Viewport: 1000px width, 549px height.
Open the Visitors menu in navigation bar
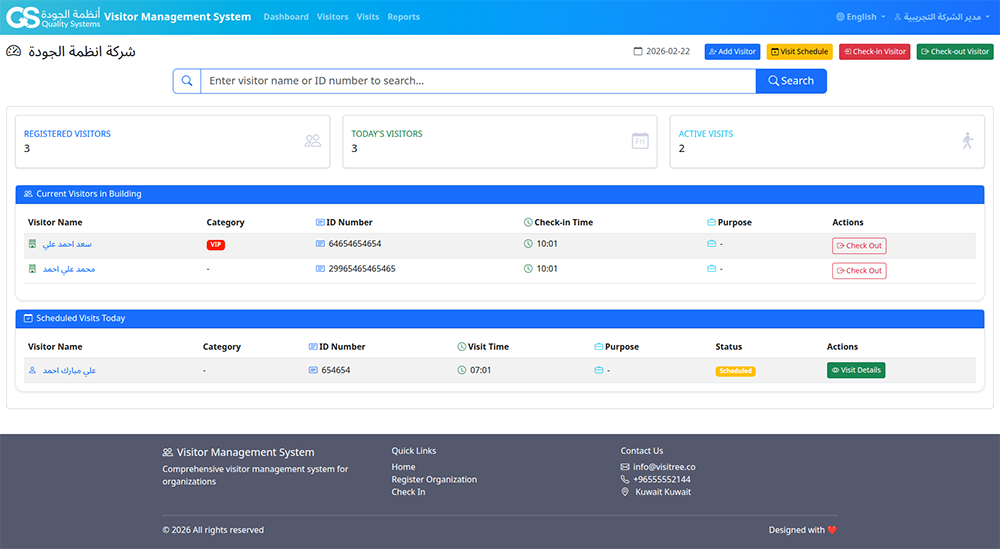332,17
